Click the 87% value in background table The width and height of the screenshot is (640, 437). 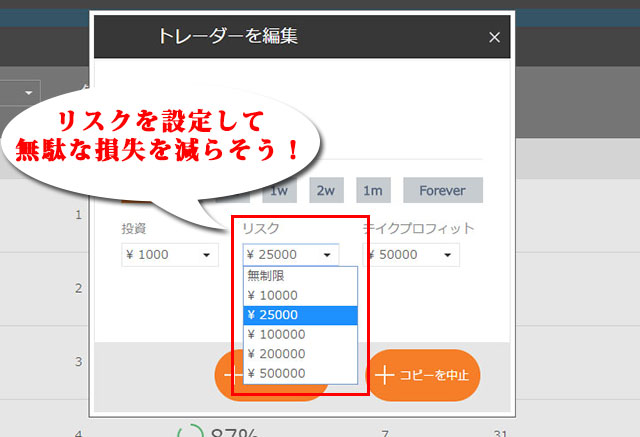(234, 432)
